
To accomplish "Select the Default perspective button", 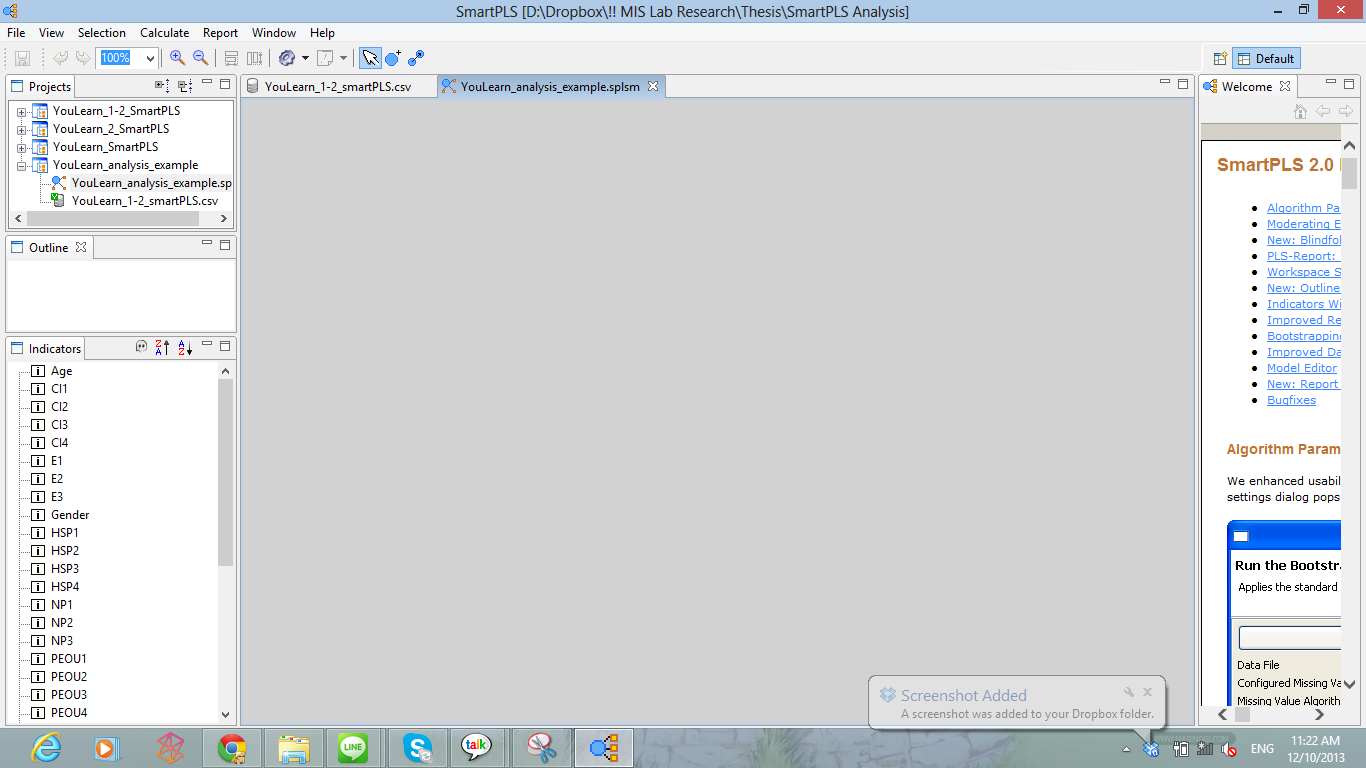I will [1266, 58].
